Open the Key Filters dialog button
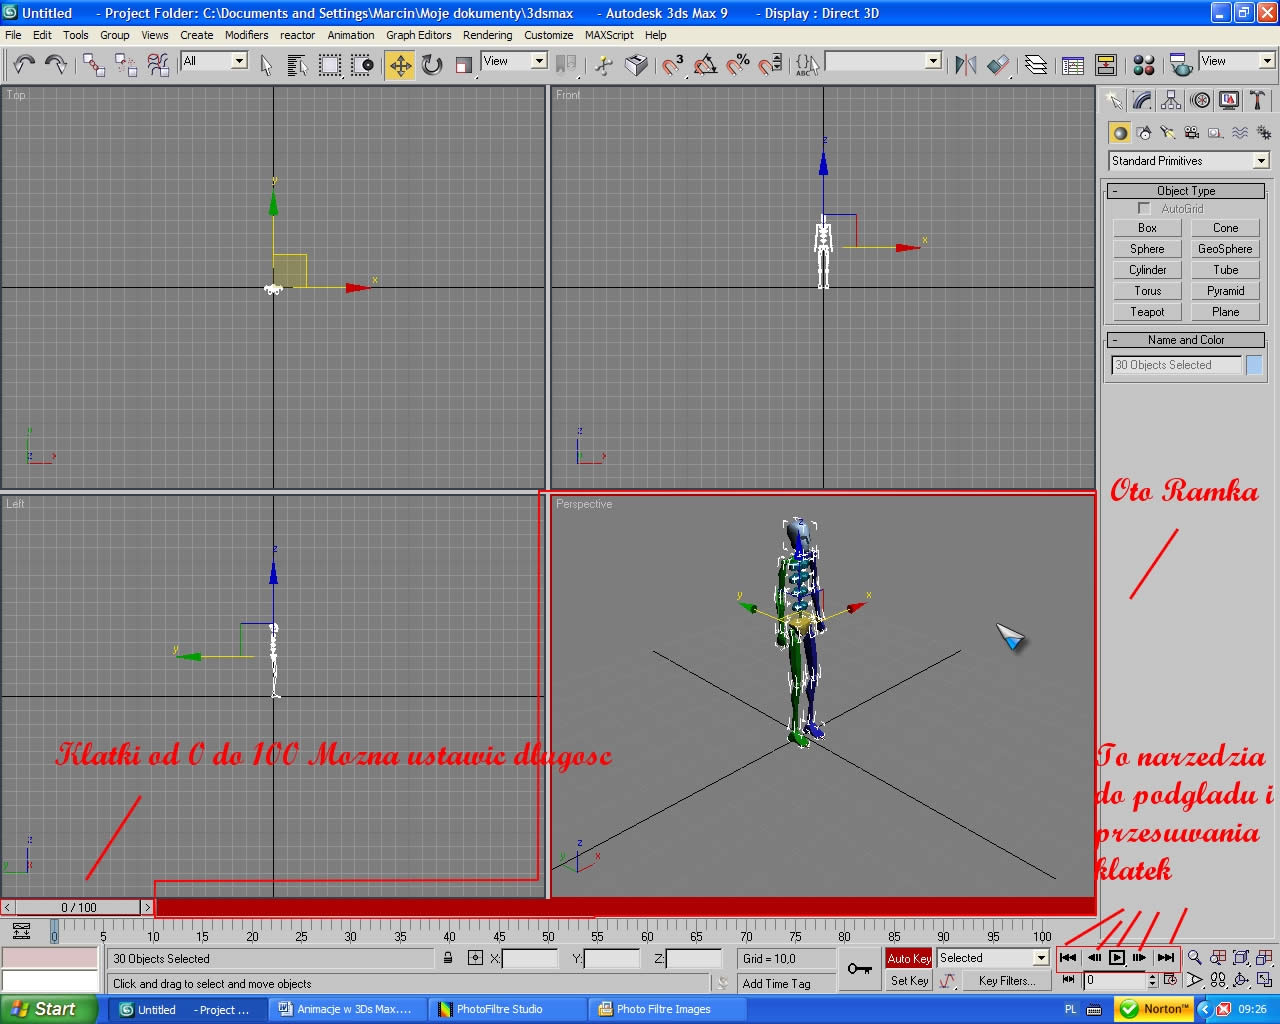 [x=1006, y=981]
